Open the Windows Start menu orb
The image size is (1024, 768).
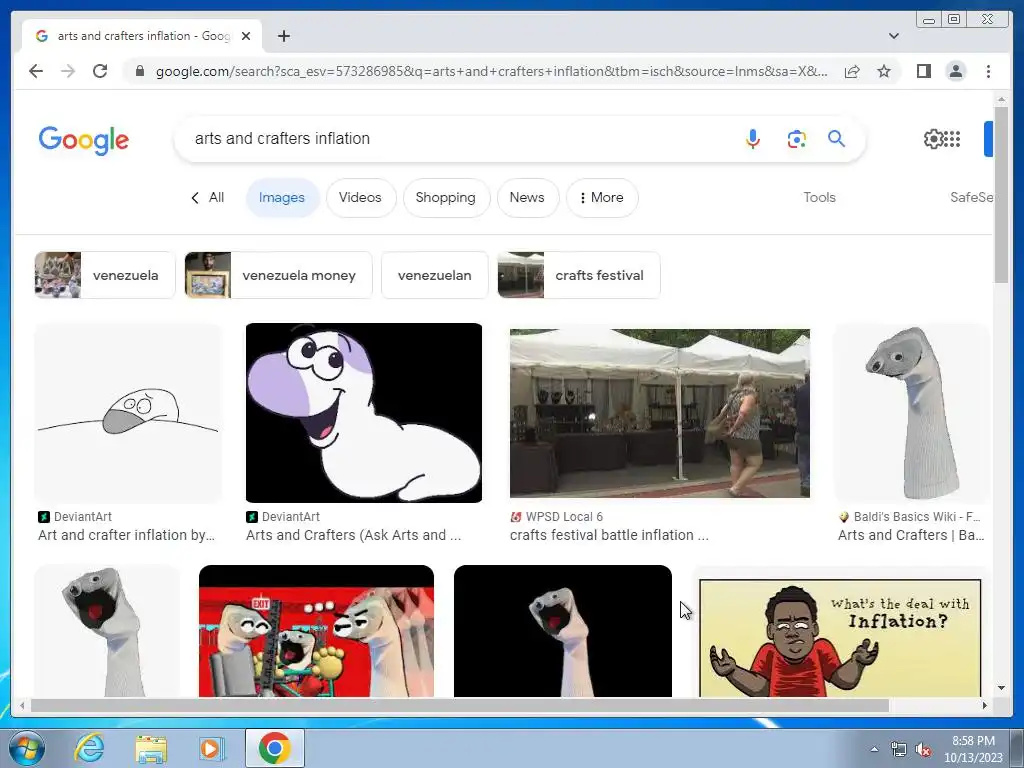(27, 748)
